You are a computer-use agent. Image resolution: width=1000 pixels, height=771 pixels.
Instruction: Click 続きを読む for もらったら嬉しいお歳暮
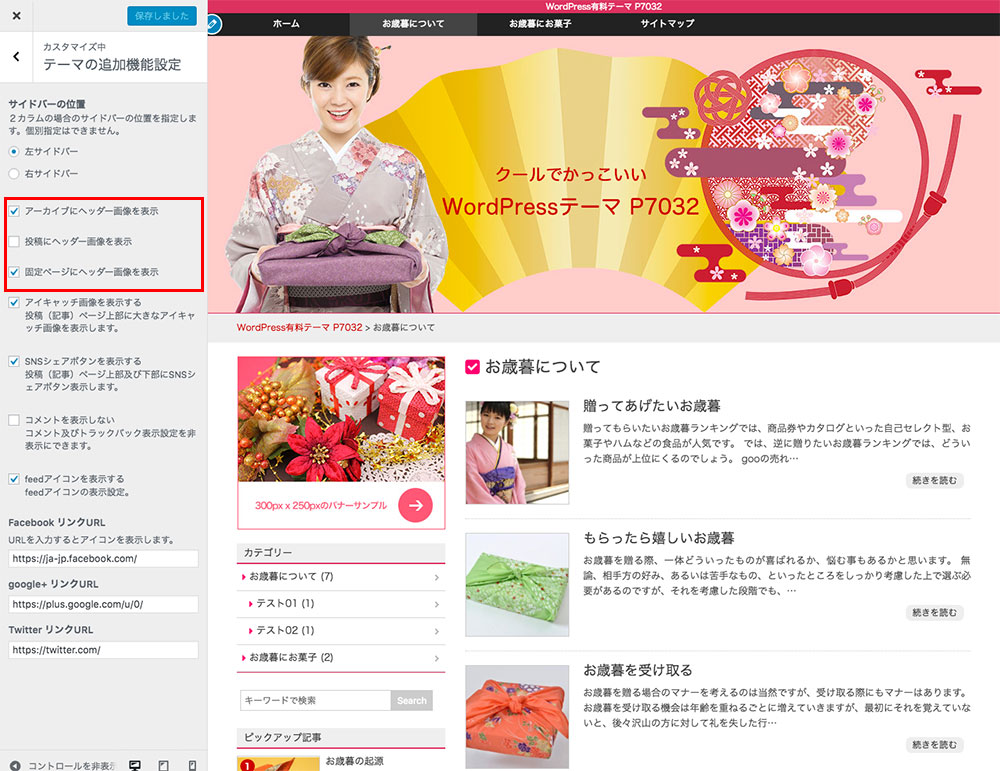click(x=934, y=612)
